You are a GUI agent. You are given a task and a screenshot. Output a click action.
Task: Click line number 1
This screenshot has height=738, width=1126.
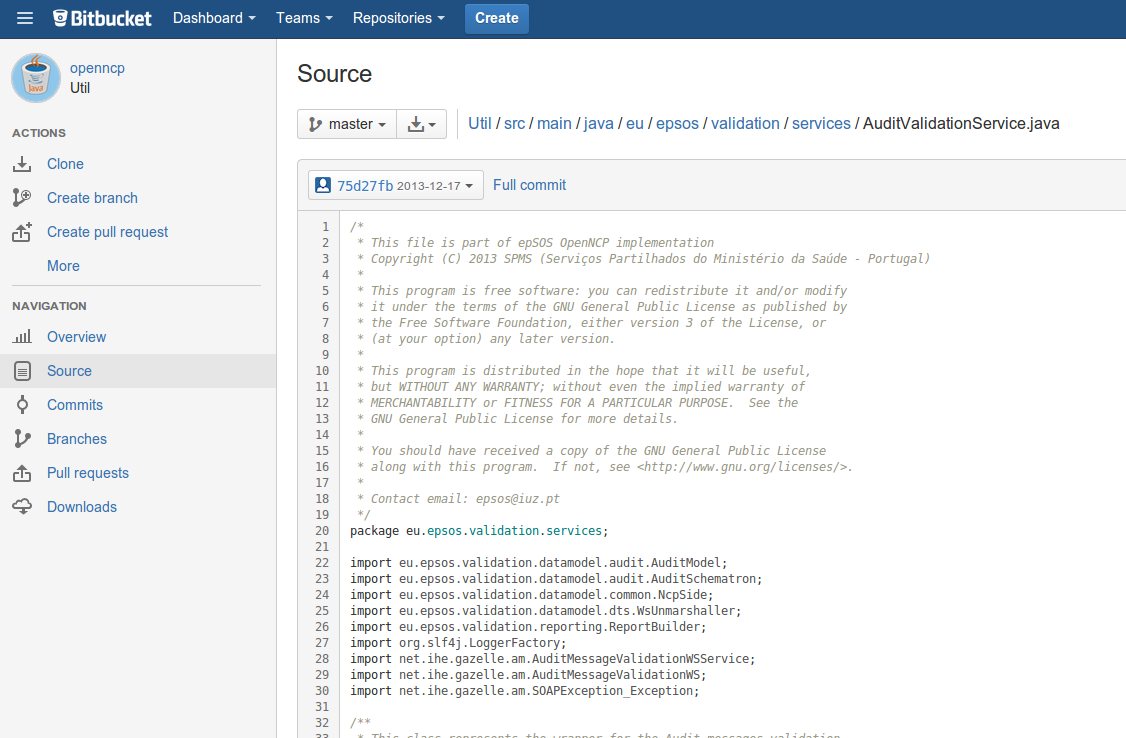click(325, 227)
